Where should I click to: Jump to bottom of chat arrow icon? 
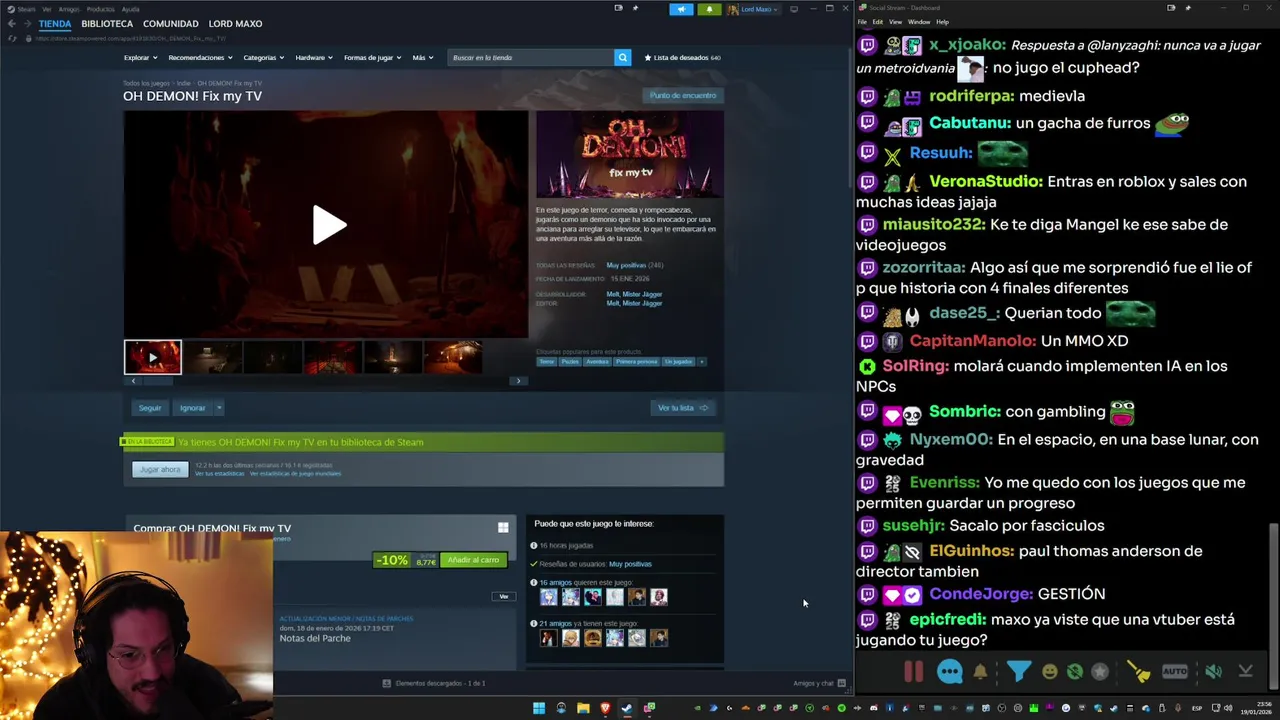[1245, 671]
